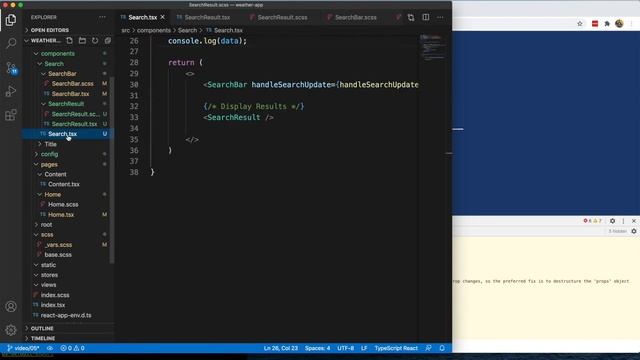640x360 pixels.
Task: Open the Run and Debug view
Action: [x=11, y=91]
